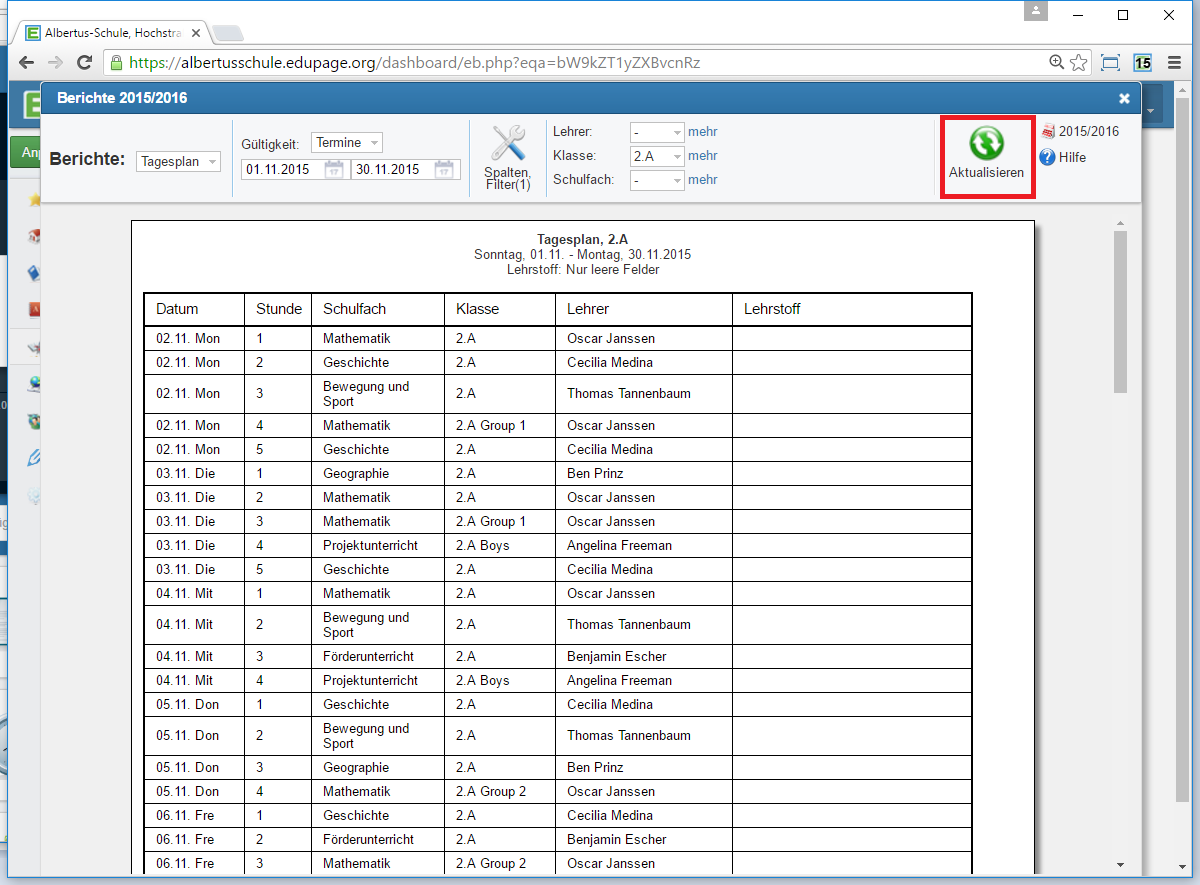Click the Stunde column header

click(x=279, y=309)
